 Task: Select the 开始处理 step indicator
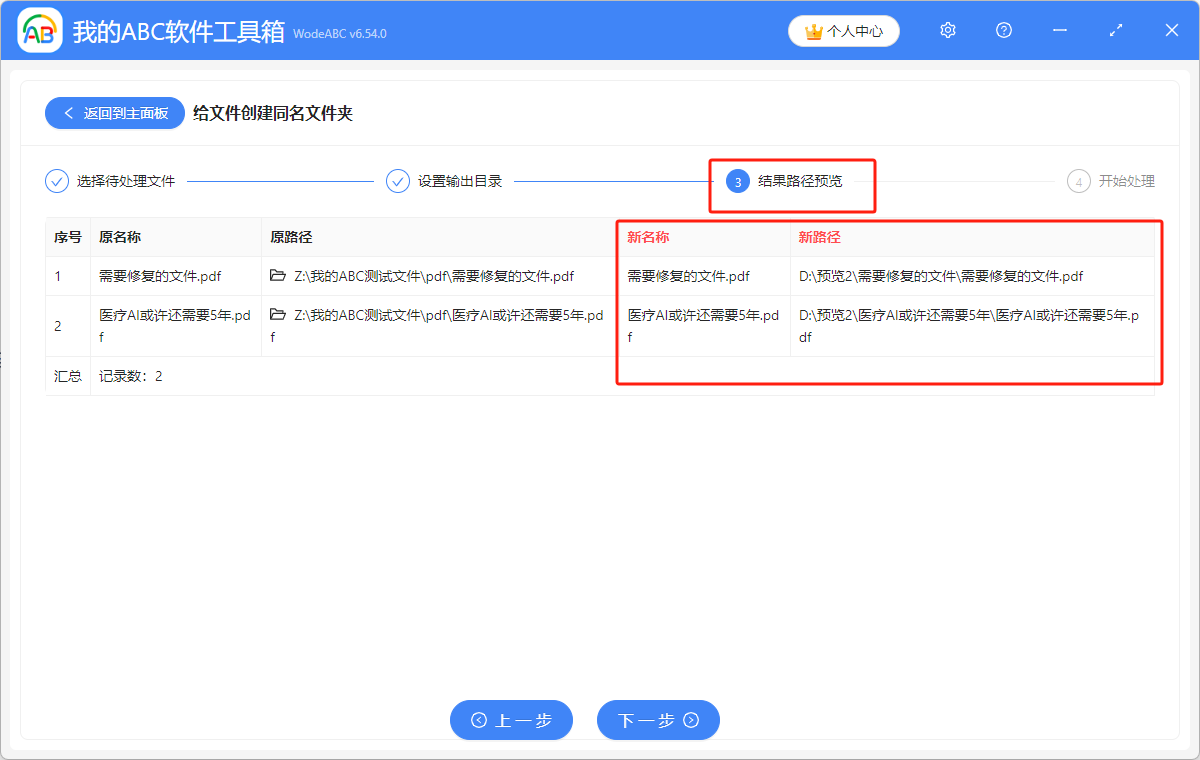tap(1081, 181)
